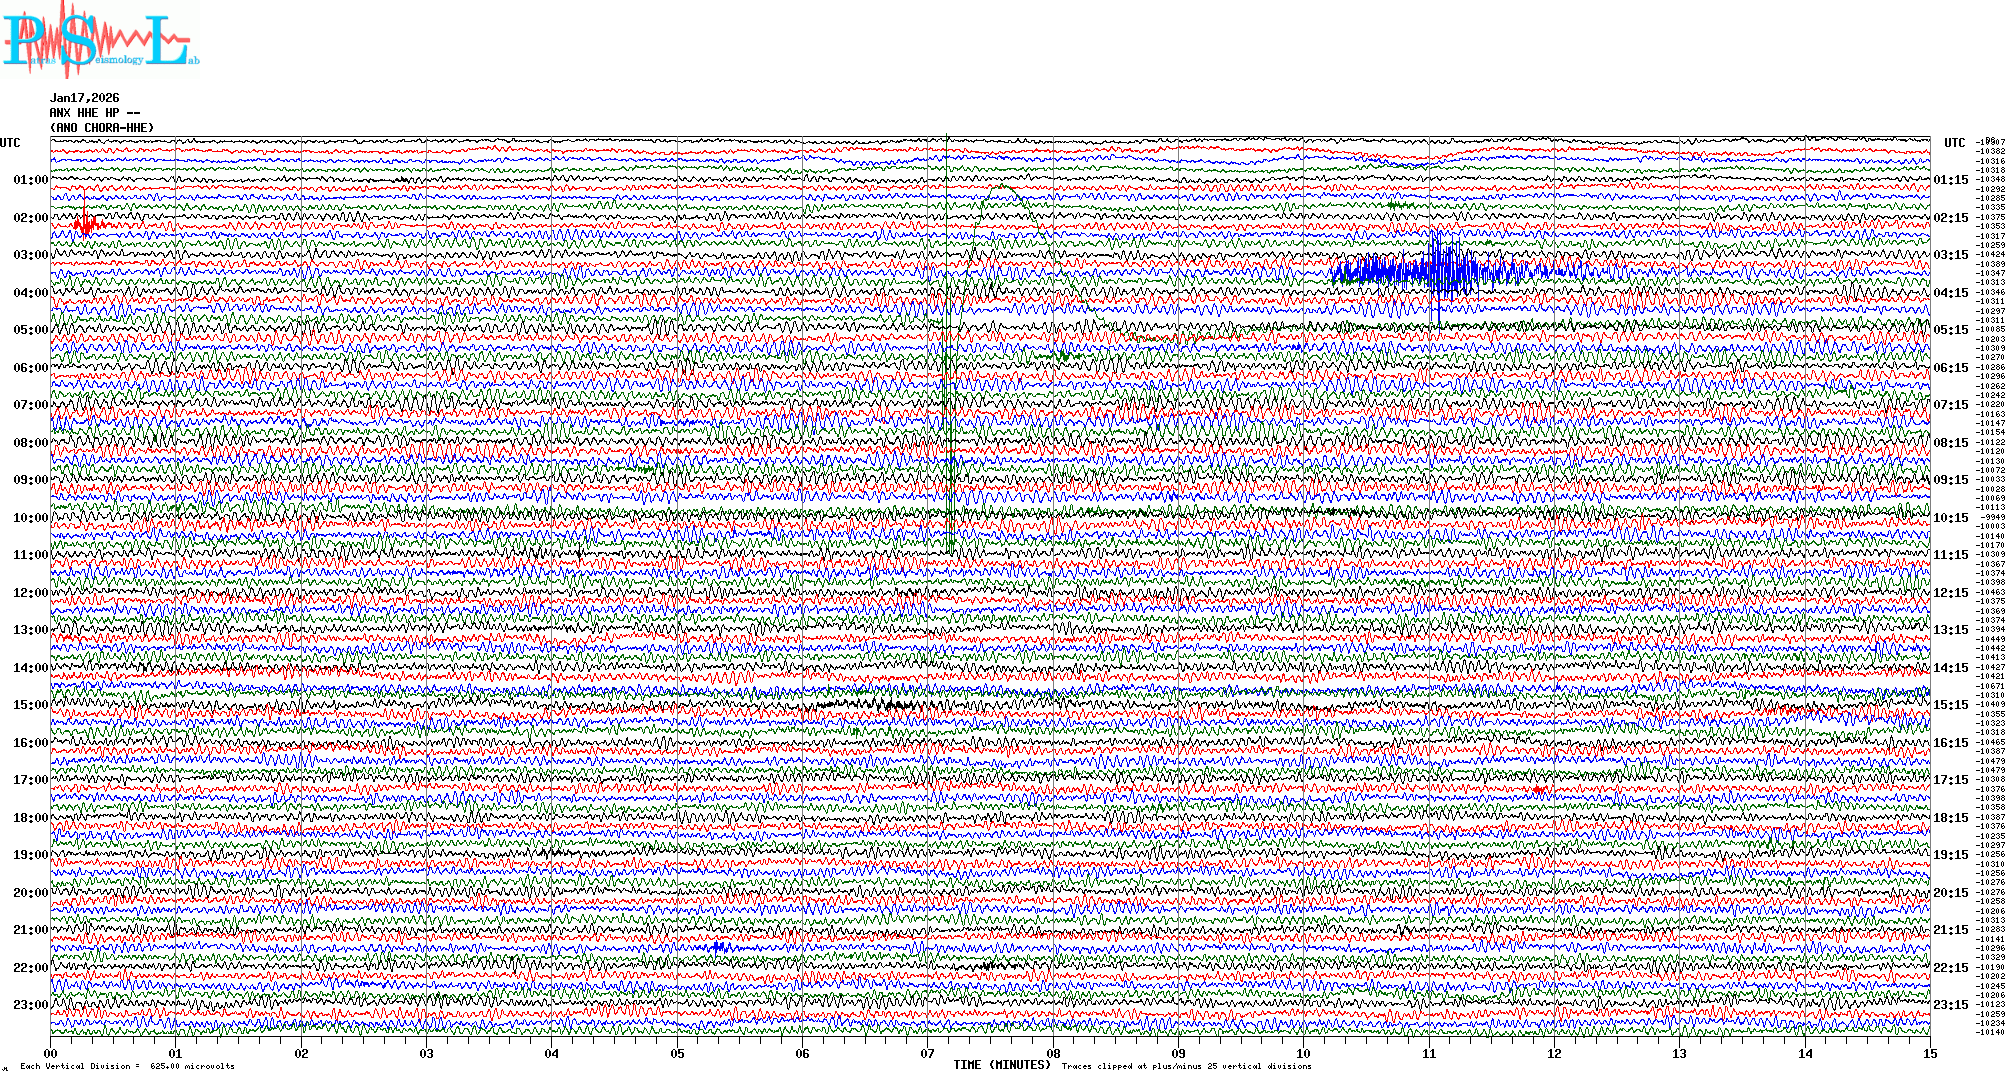Click the (ANO CHORA-HHE) channel name
Screen dimensions: 2010x1080
coord(102,128)
